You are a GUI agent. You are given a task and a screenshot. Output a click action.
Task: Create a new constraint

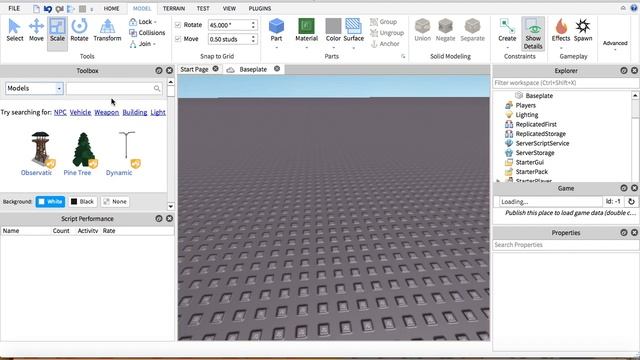click(x=507, y=30)
